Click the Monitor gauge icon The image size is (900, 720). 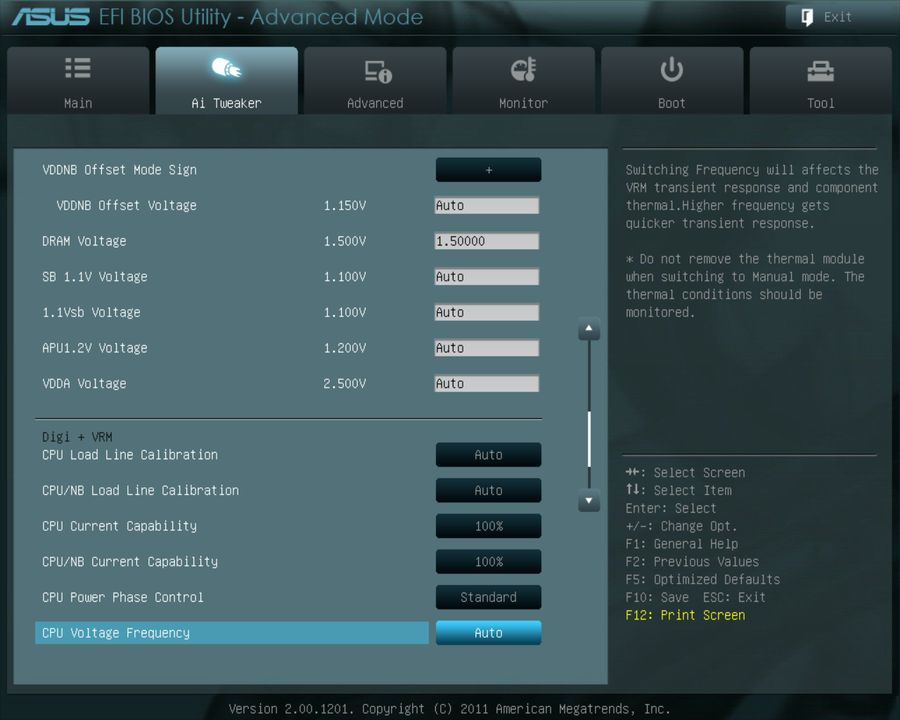[523, 68]
